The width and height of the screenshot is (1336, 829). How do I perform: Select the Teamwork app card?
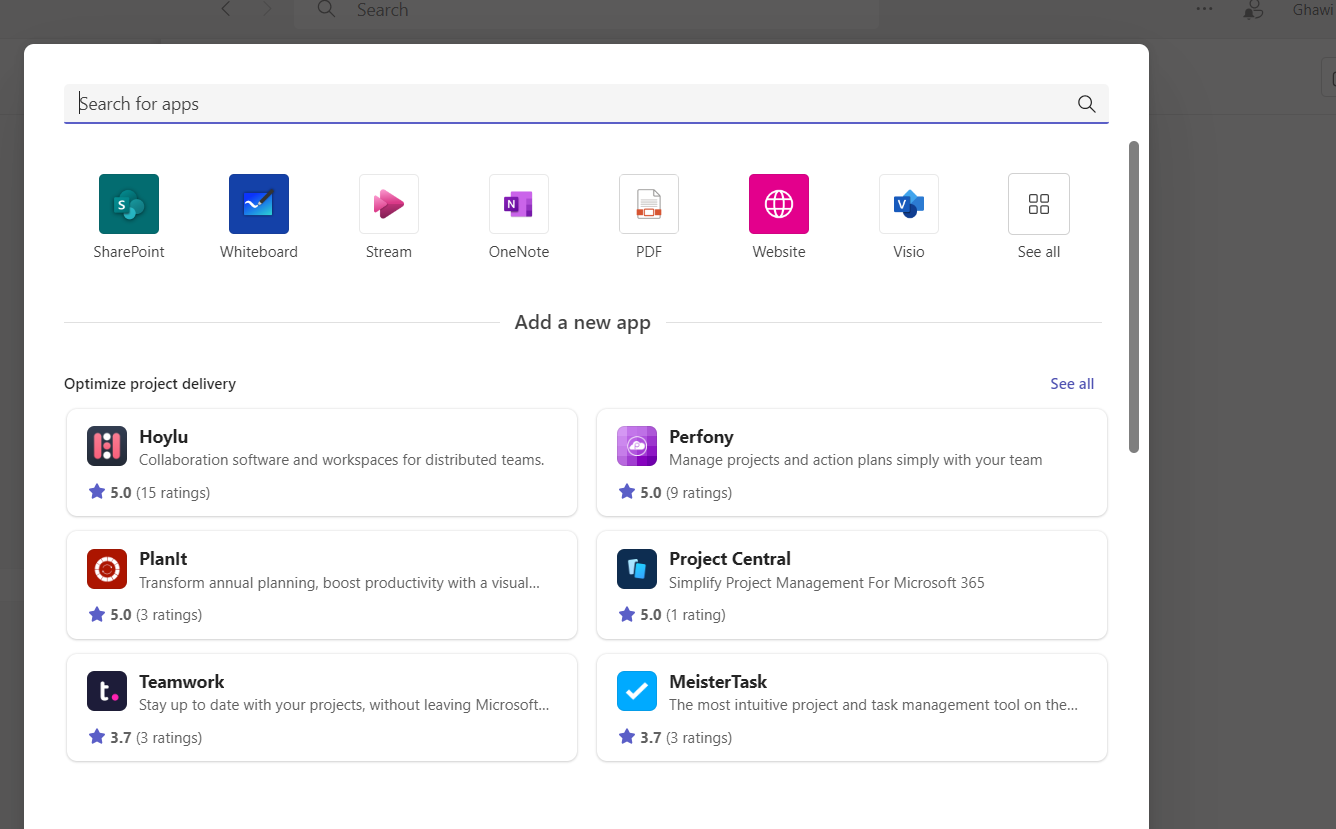pos(322,708)
